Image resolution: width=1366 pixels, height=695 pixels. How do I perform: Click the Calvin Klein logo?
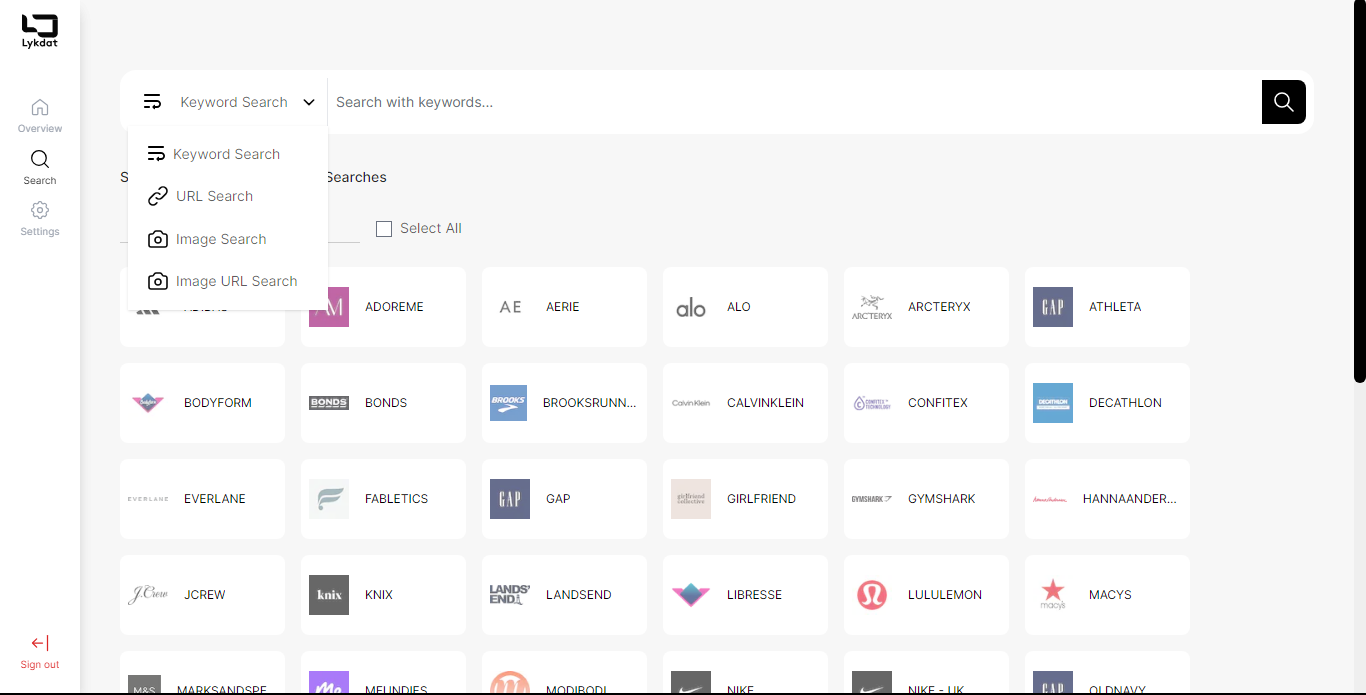pos(691,403)
